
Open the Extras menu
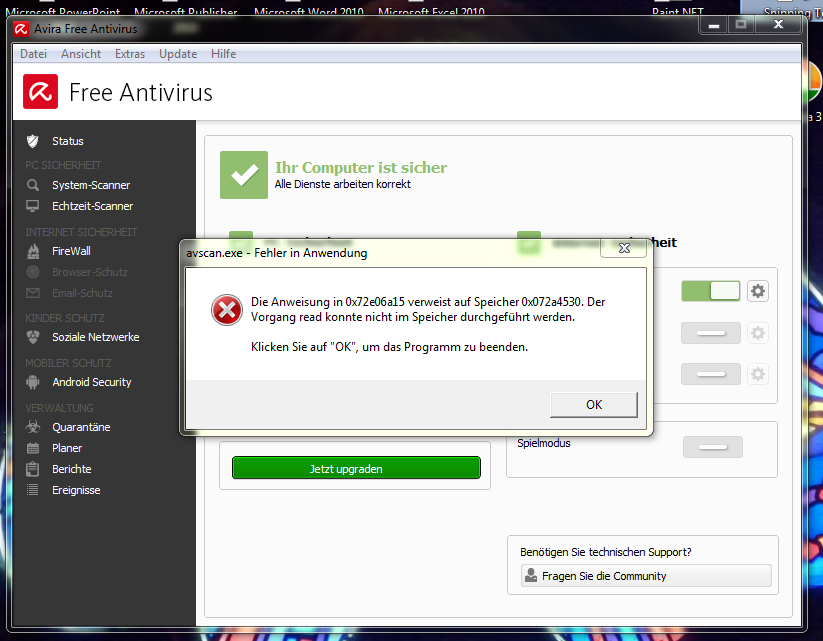tap(130, 54)
